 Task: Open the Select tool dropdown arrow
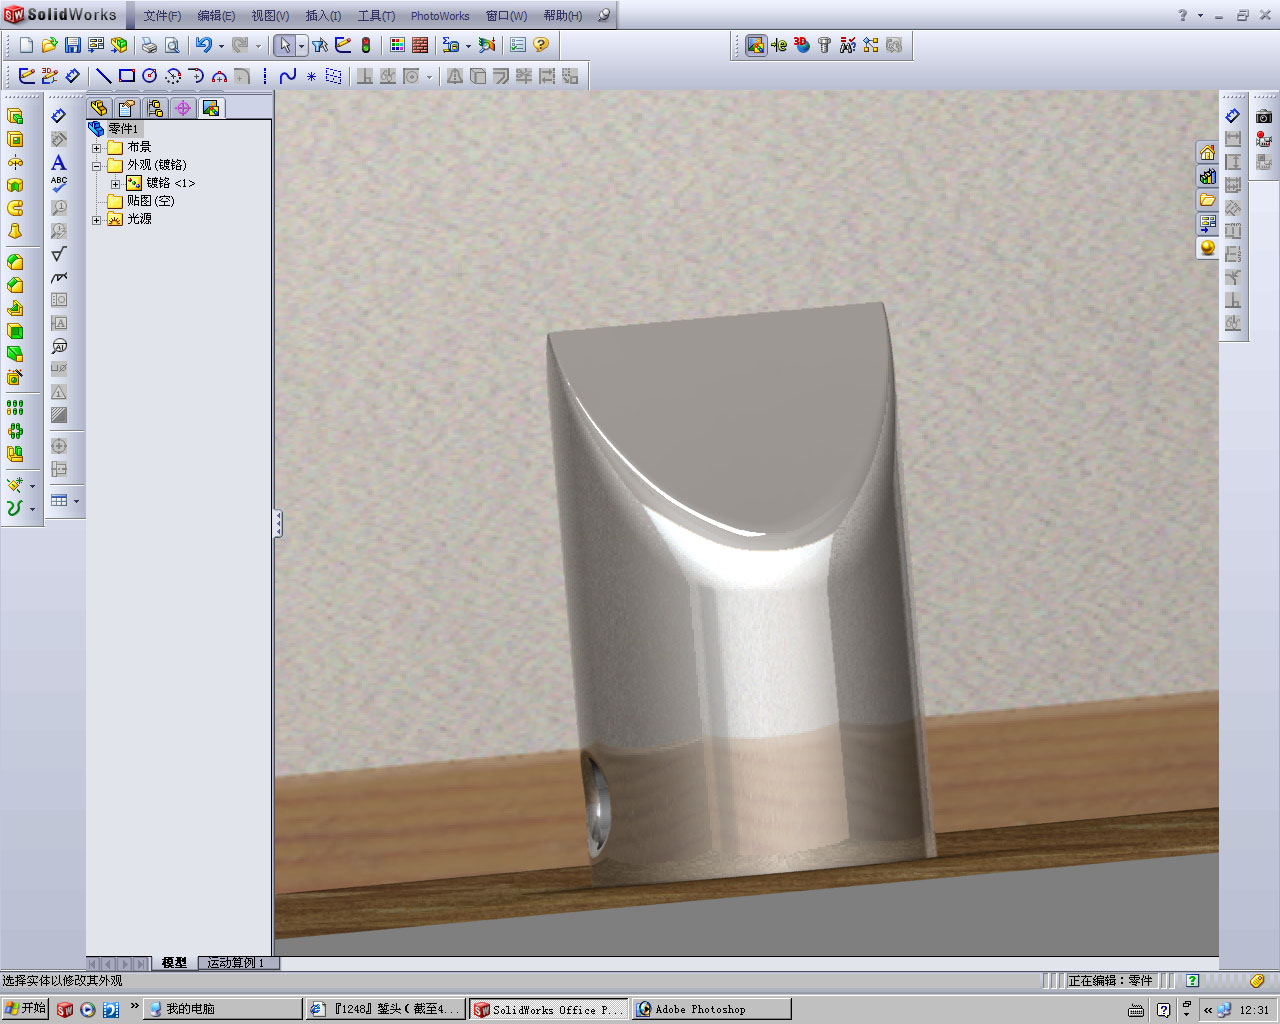click(x=301, y=46)
